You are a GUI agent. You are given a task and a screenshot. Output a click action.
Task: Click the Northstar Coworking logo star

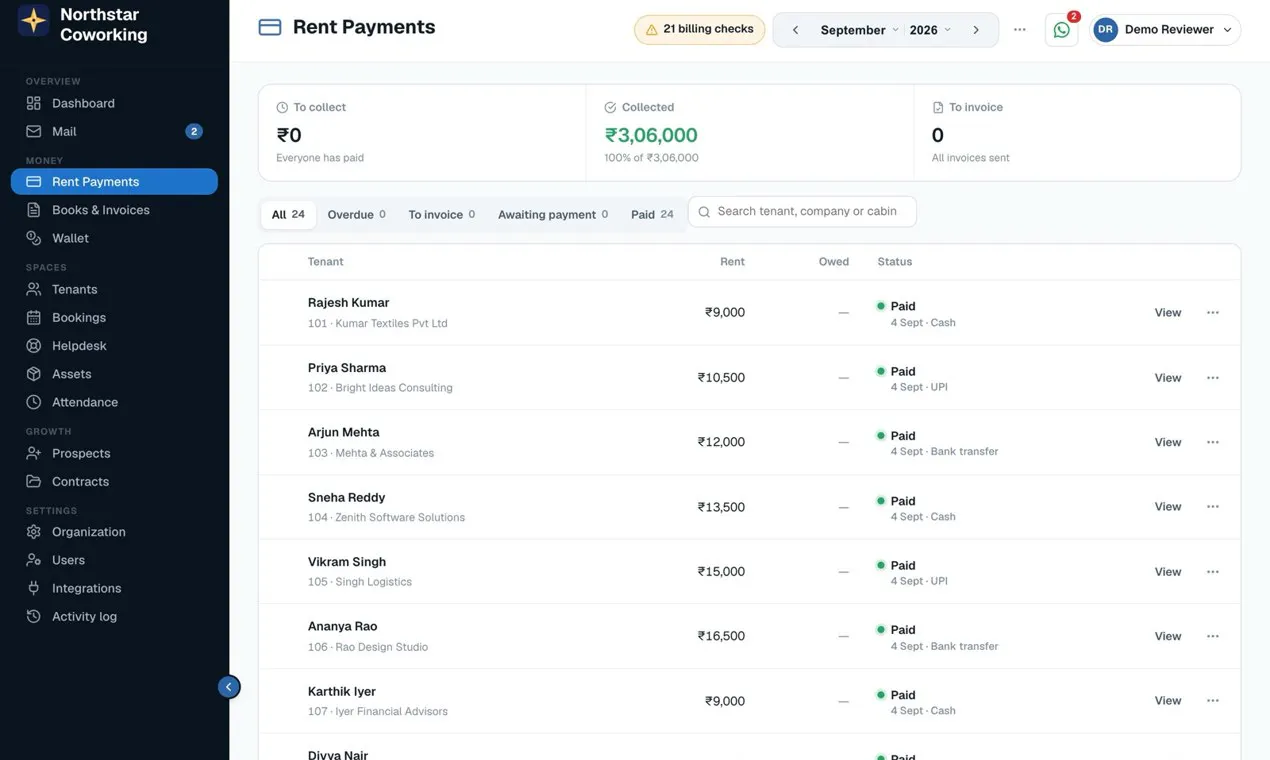pos(33,21)
